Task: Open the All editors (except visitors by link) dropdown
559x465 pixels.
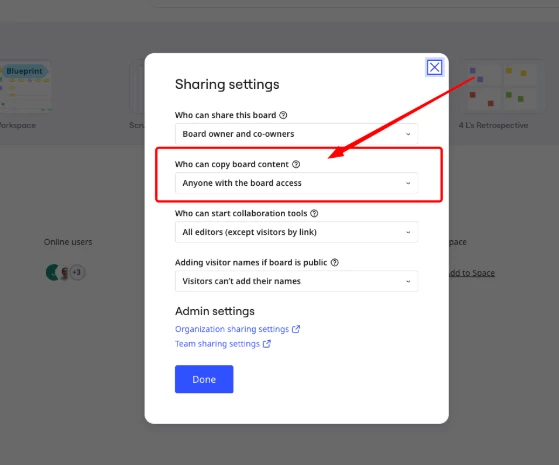Action: tap(296, 232)
